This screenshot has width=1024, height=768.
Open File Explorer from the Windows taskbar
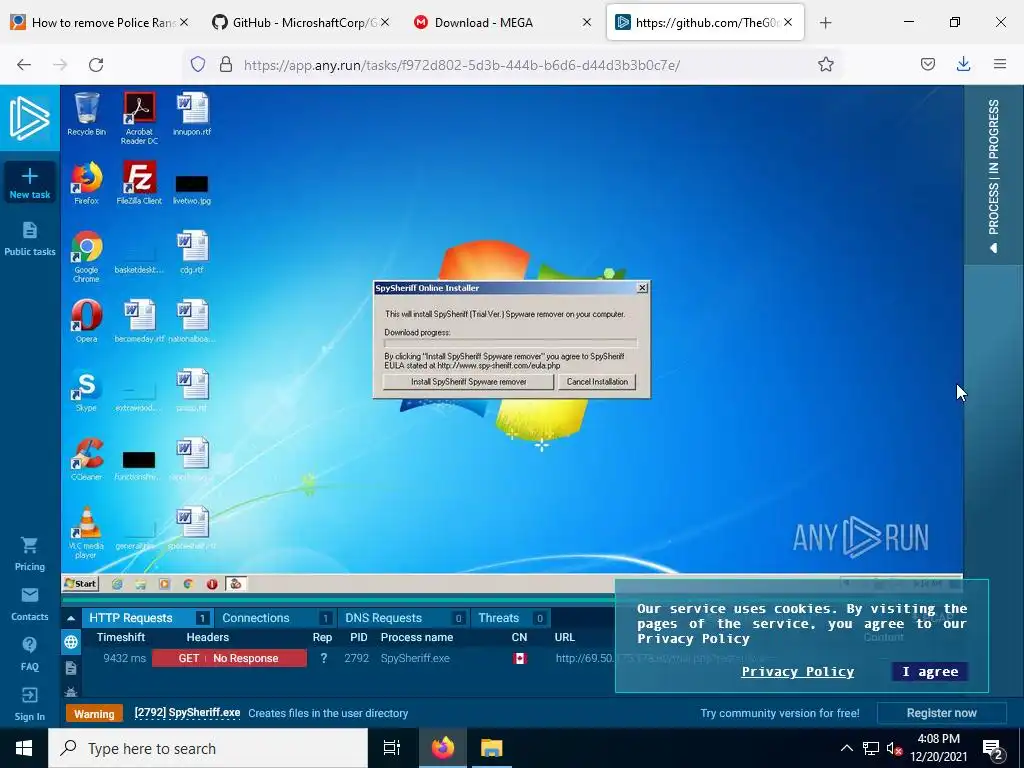[491, 748]
